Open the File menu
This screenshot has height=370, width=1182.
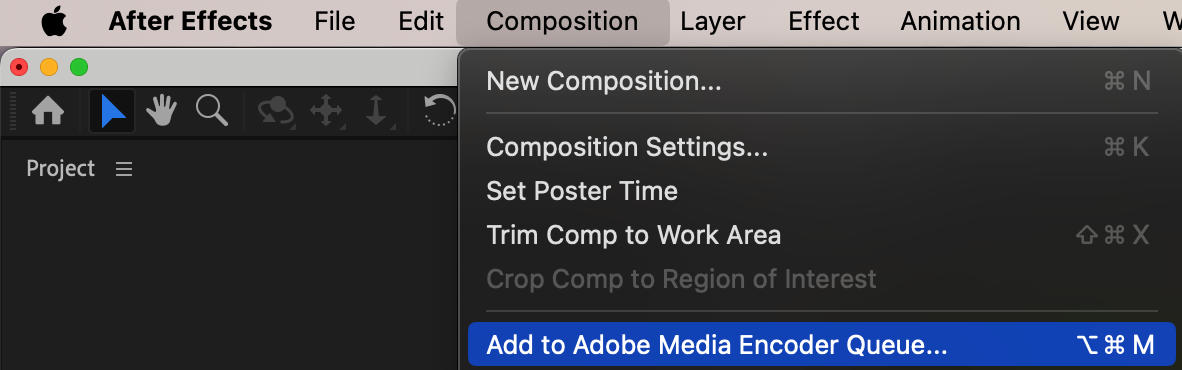pos(335,22)
